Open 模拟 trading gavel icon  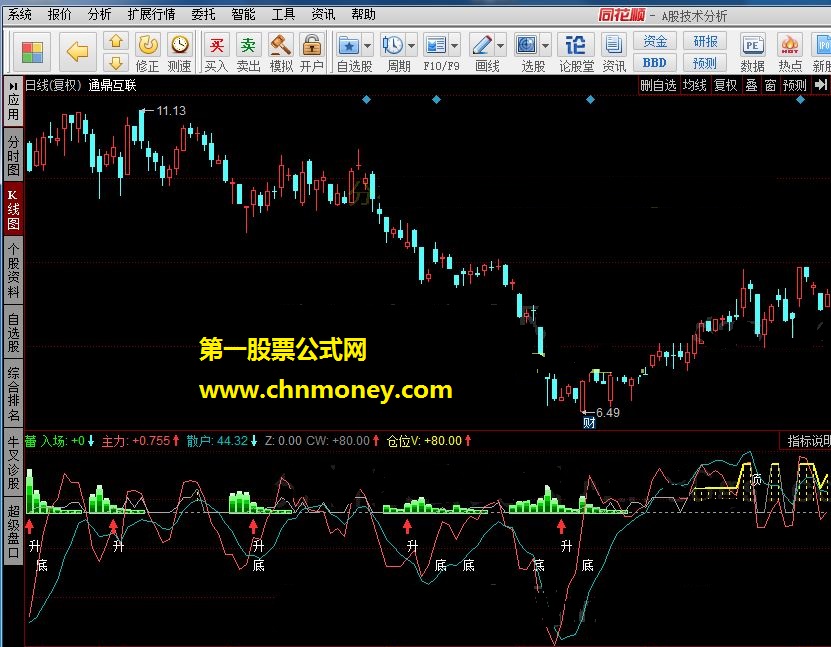(x=280, y=52)
